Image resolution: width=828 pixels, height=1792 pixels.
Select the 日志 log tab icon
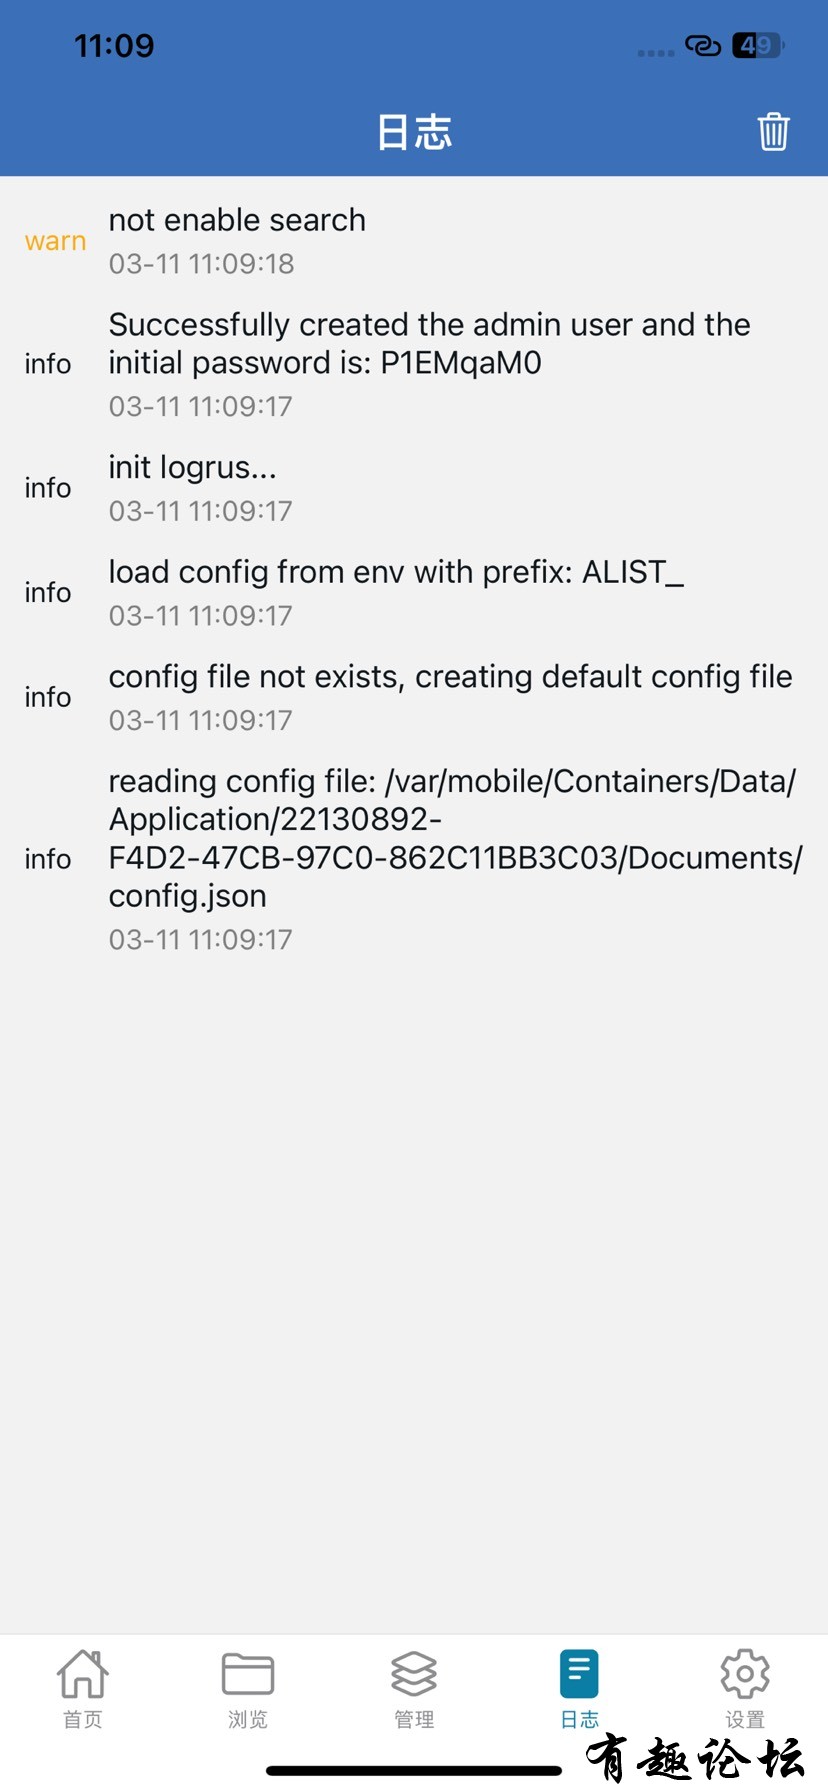(x=579, y=1673)
